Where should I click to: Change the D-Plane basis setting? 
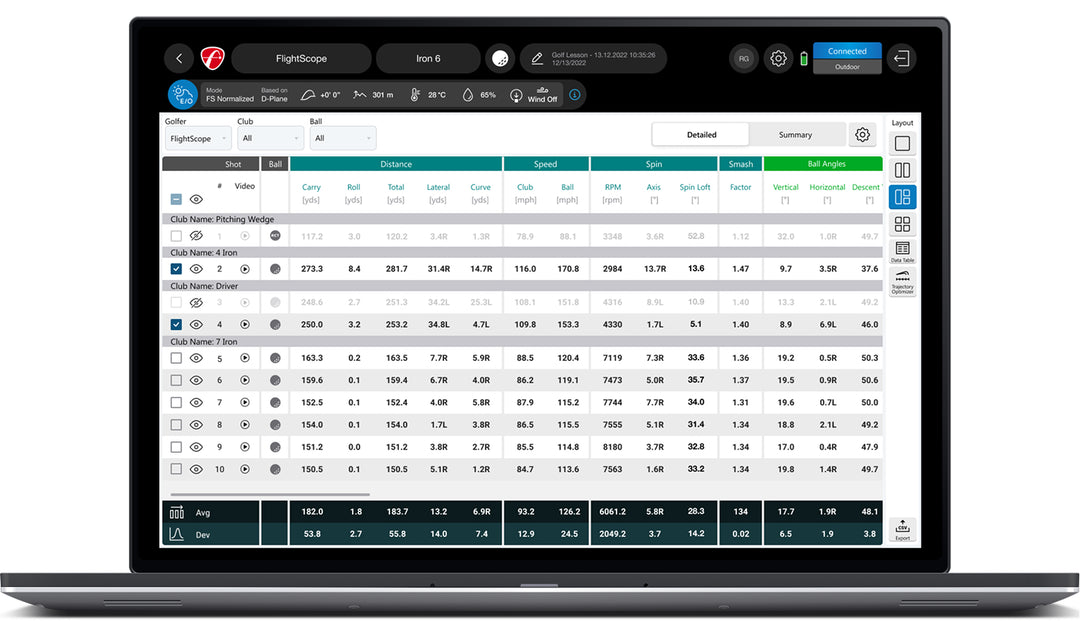click(274, 95)
